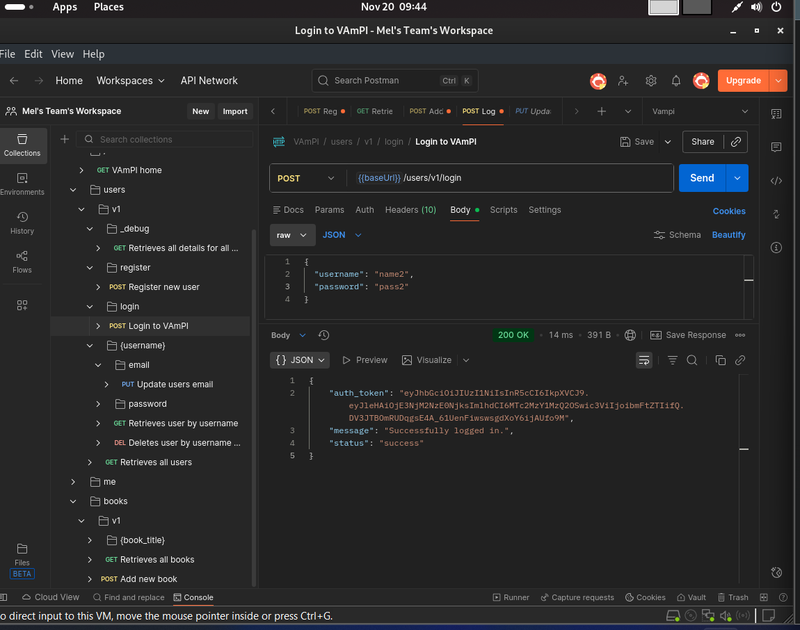Image resolution: width=800 pixels, height=630 pixels.
Task: Open the Edit menu
Action: click(x=33, y=54)
